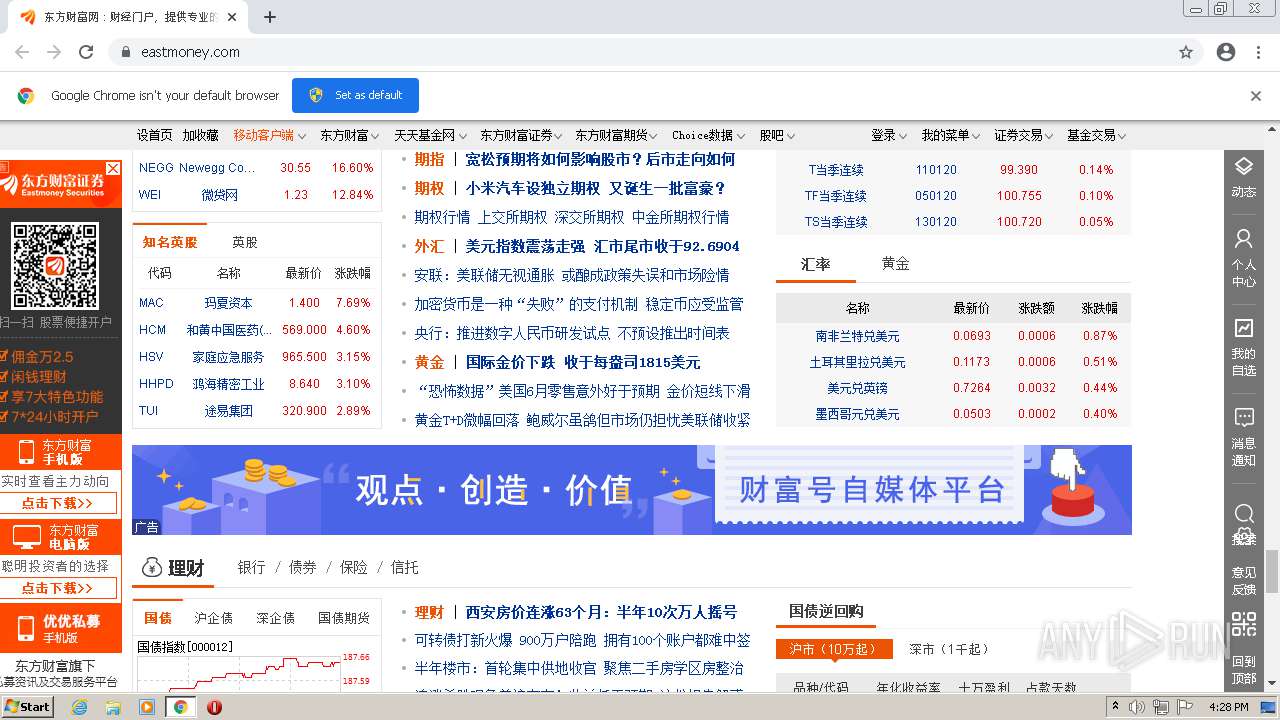Open the Windows Start menu
This screenshot has height=720, width=1280.
27,706
